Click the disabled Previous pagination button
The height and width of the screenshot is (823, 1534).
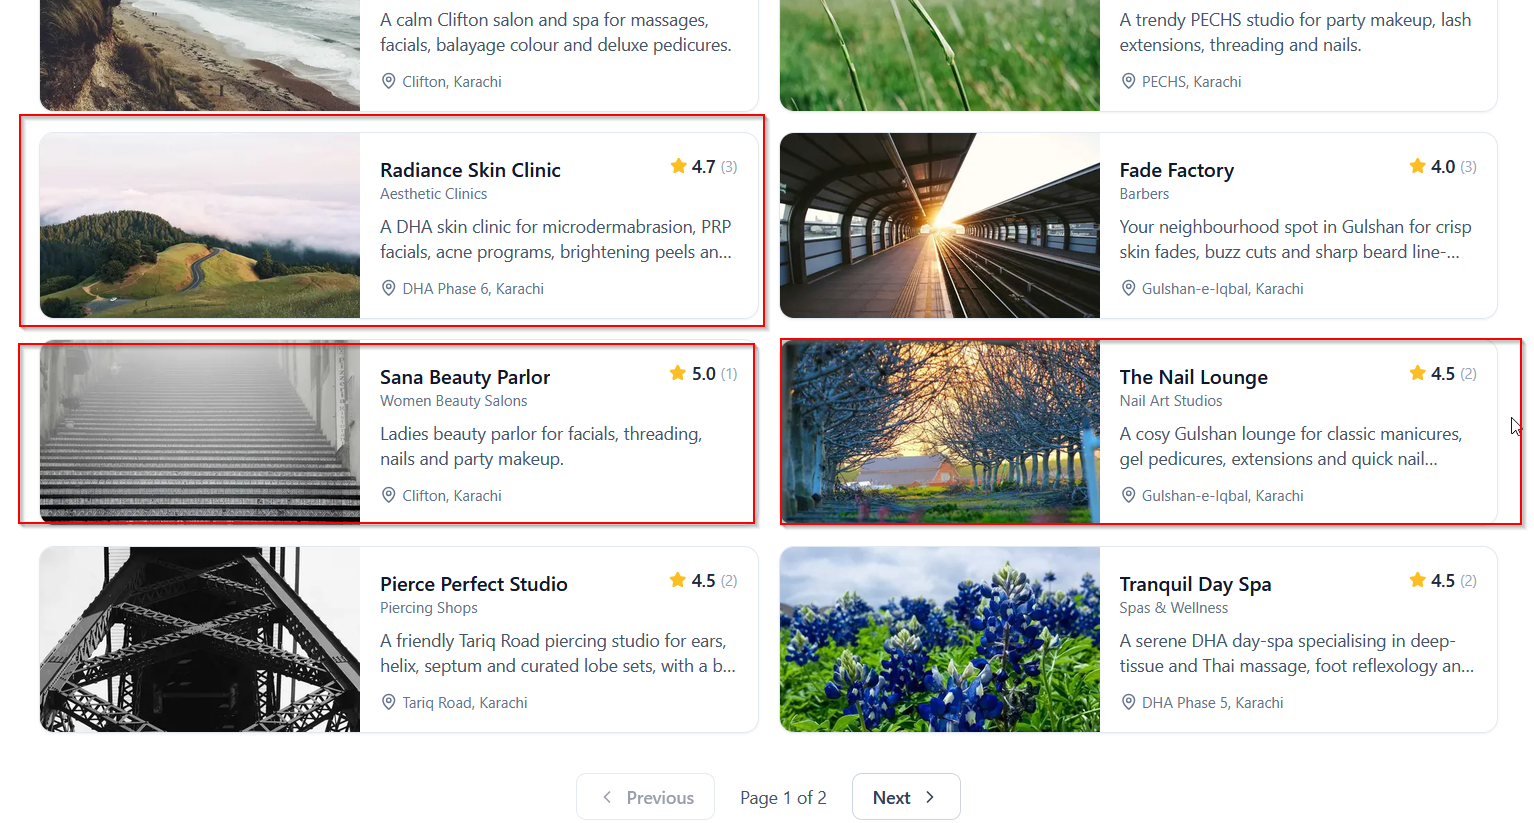point(645,797)
